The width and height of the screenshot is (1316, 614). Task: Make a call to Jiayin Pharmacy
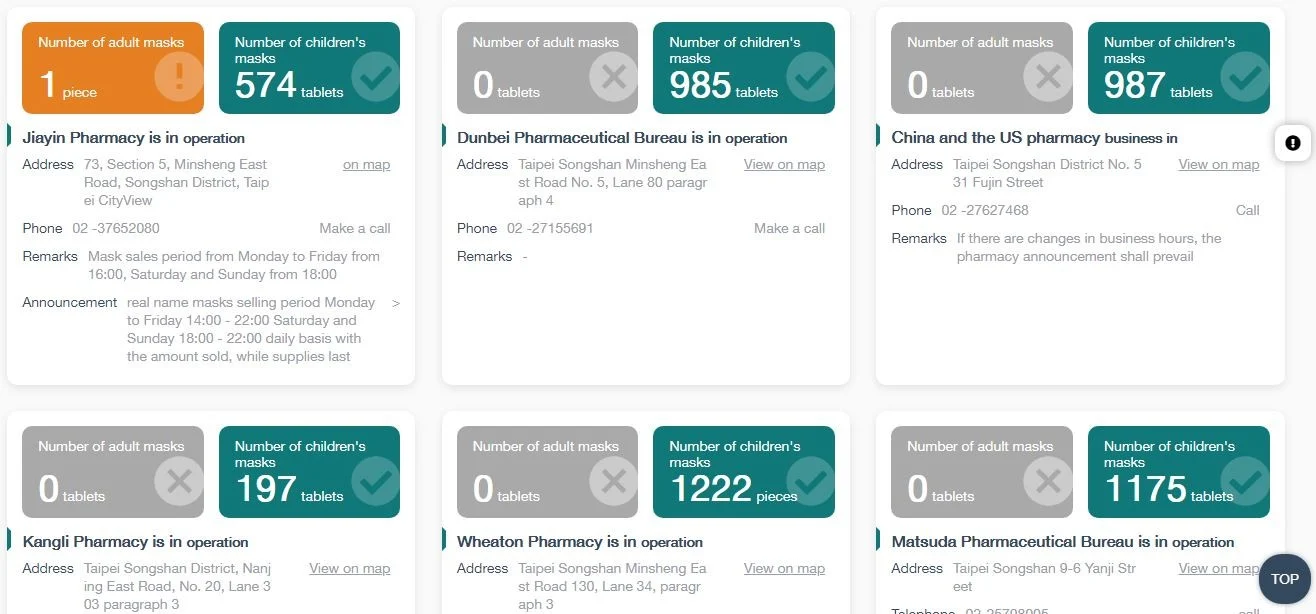coord(355,229)
